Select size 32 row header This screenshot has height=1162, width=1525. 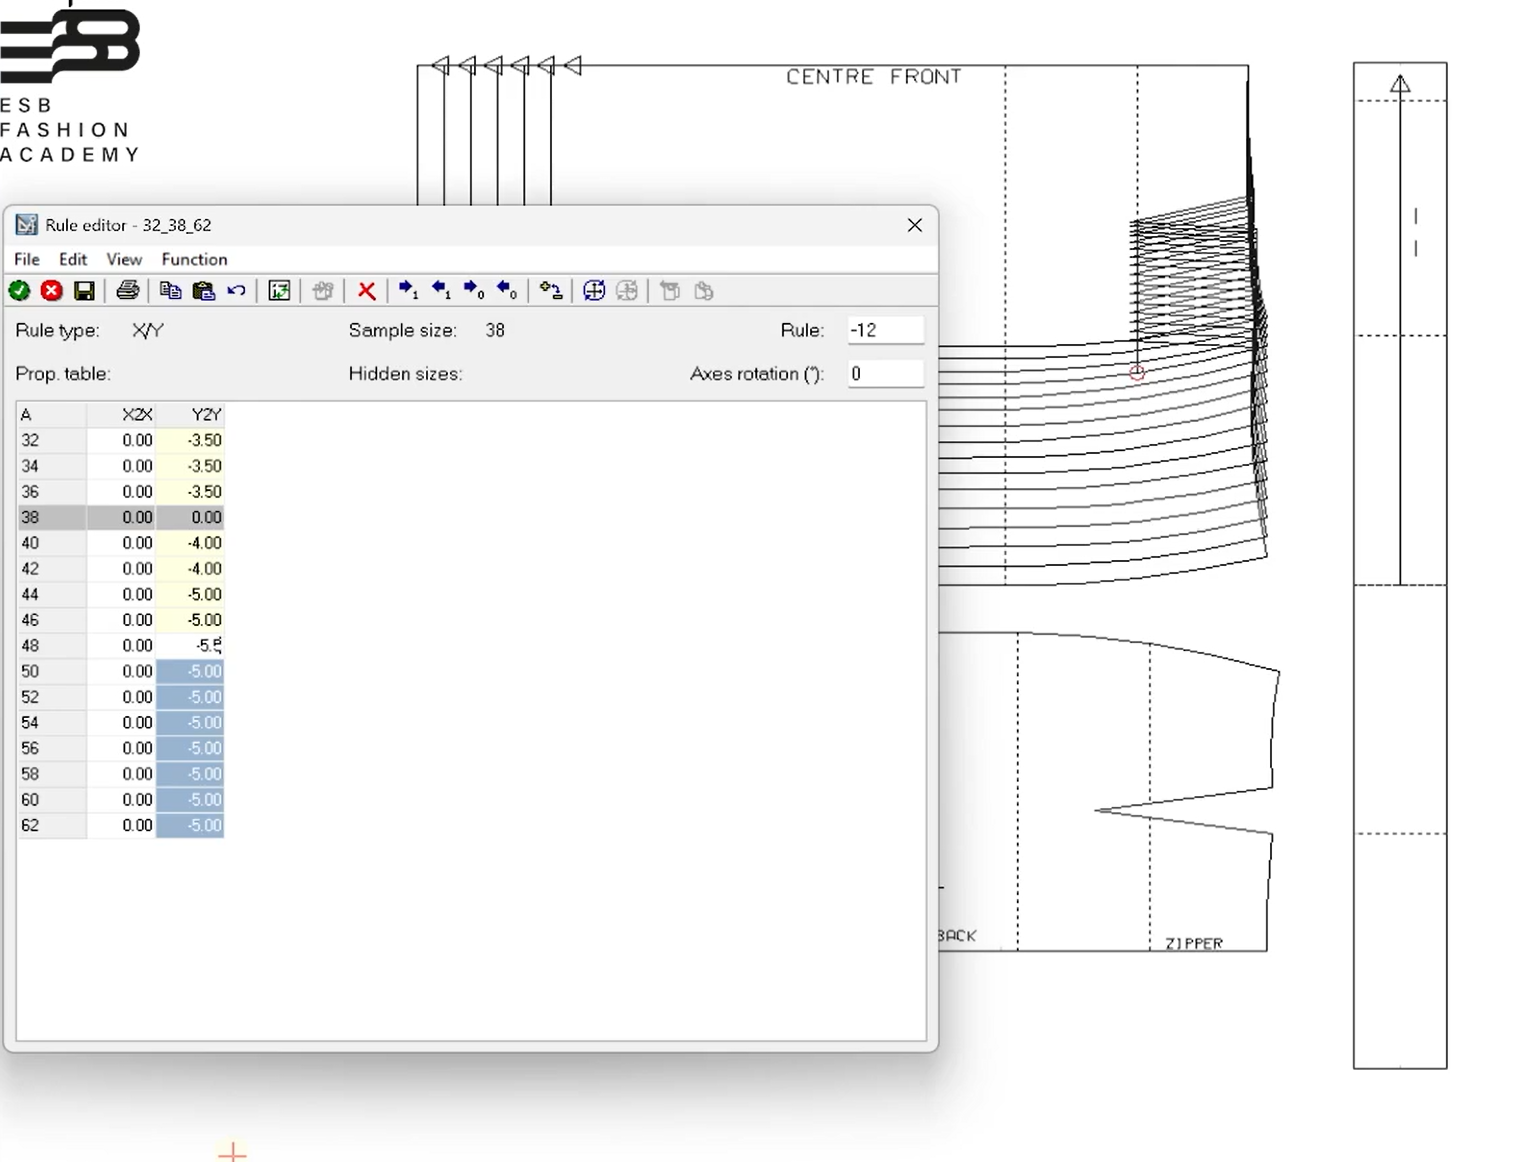(52, 440)
